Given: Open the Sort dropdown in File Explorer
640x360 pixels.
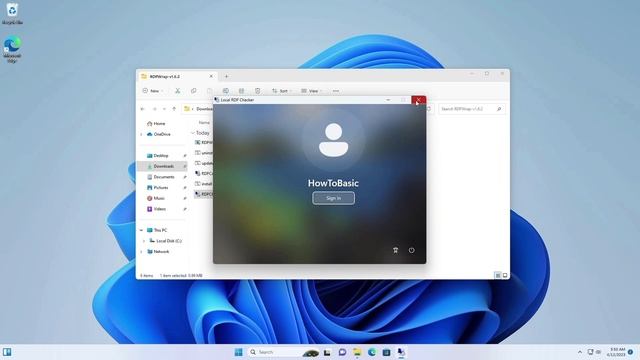Looking at the screenshot, I should click(x=282, y=91).
